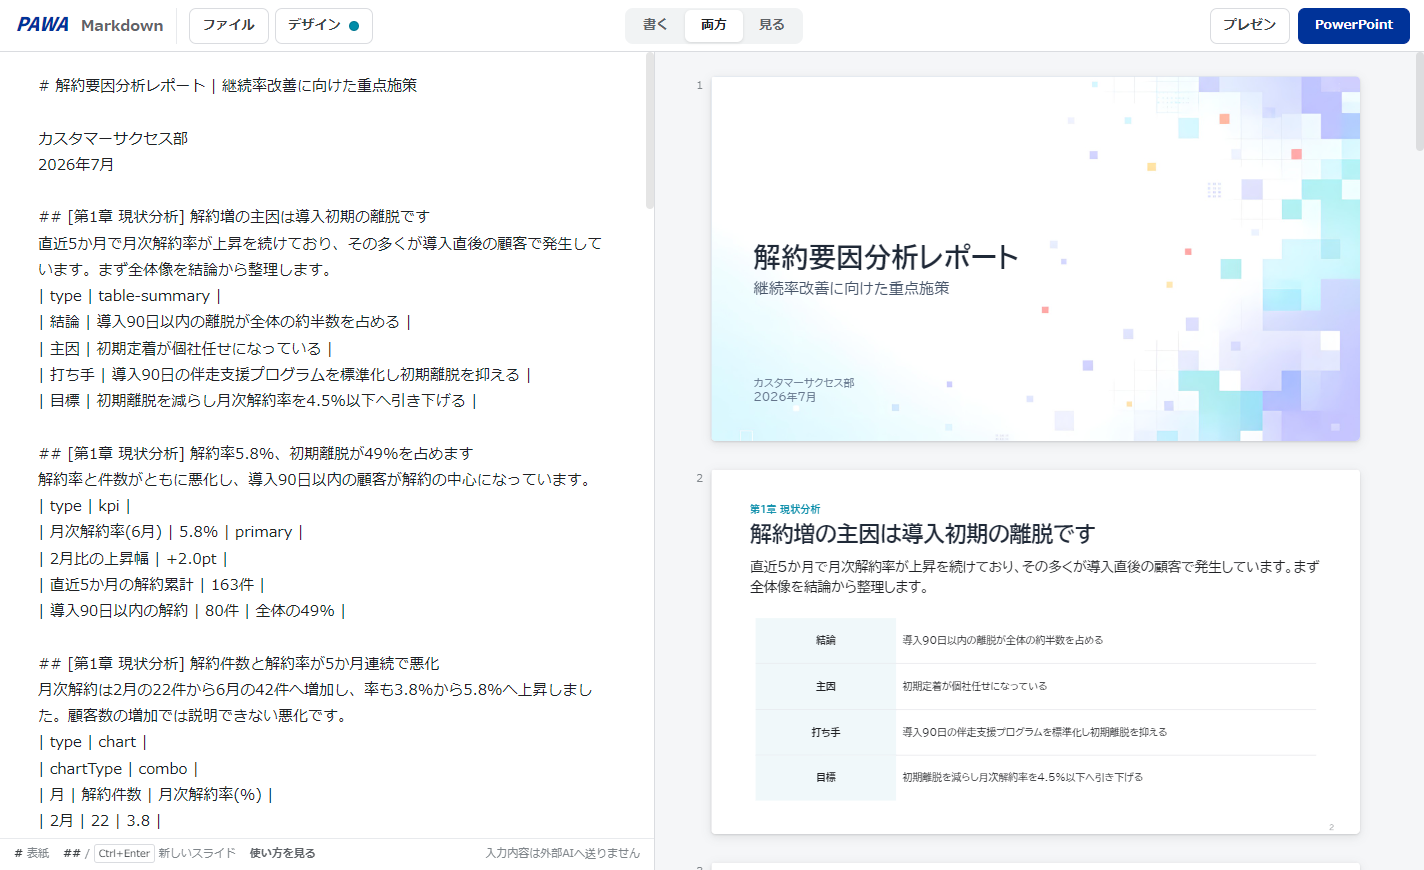Start presentation with プレゼン button

(x=1249, y=25)
